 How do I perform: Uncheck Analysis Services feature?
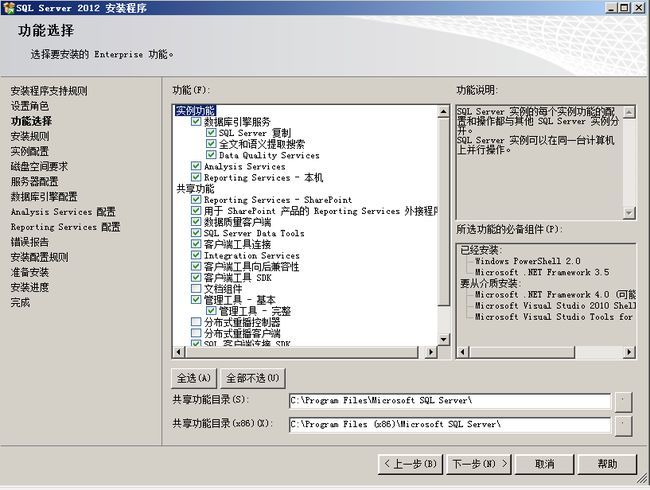click(x=196, y=166)
